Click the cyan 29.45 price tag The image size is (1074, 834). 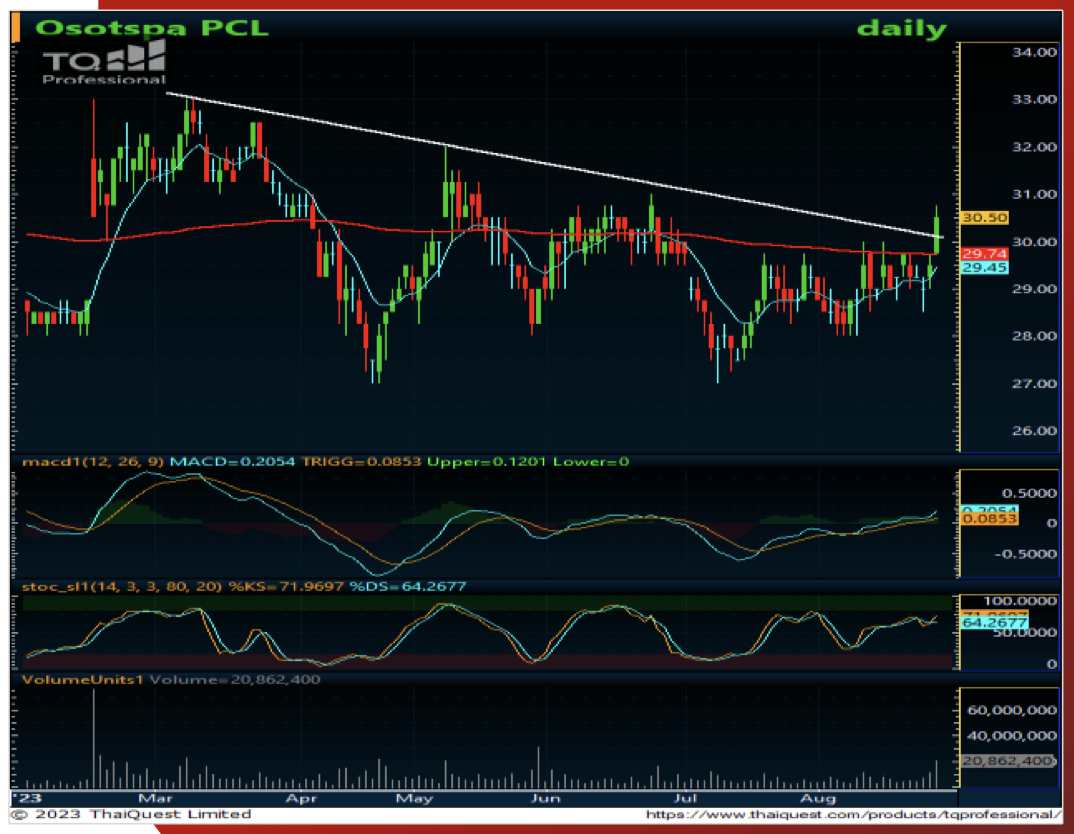pos(984,268)
